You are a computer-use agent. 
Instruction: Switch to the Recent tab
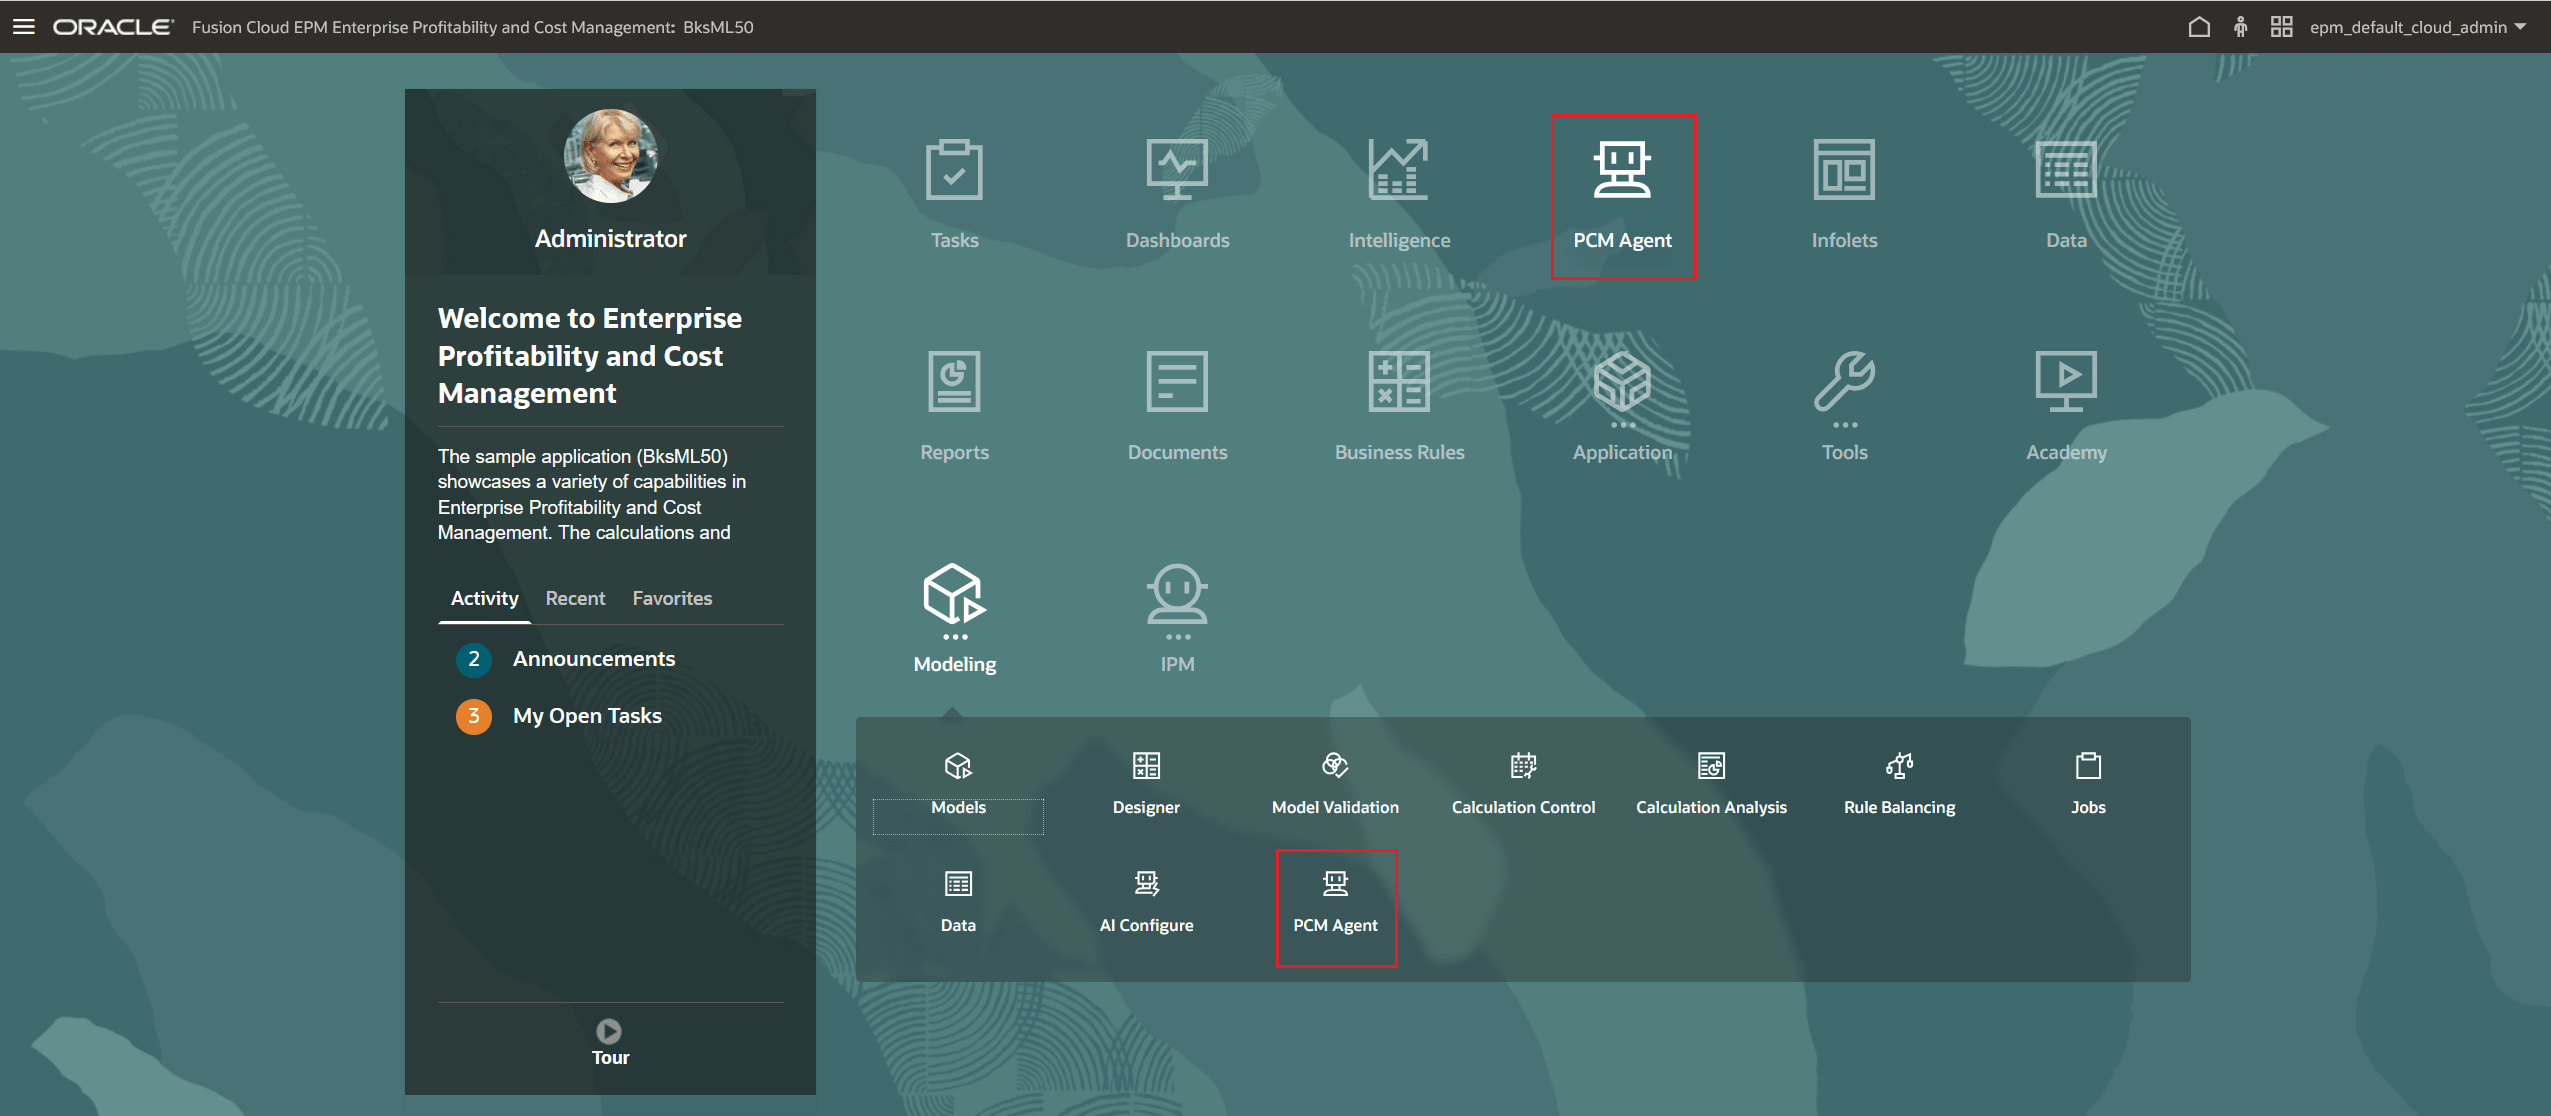(575, 598)
